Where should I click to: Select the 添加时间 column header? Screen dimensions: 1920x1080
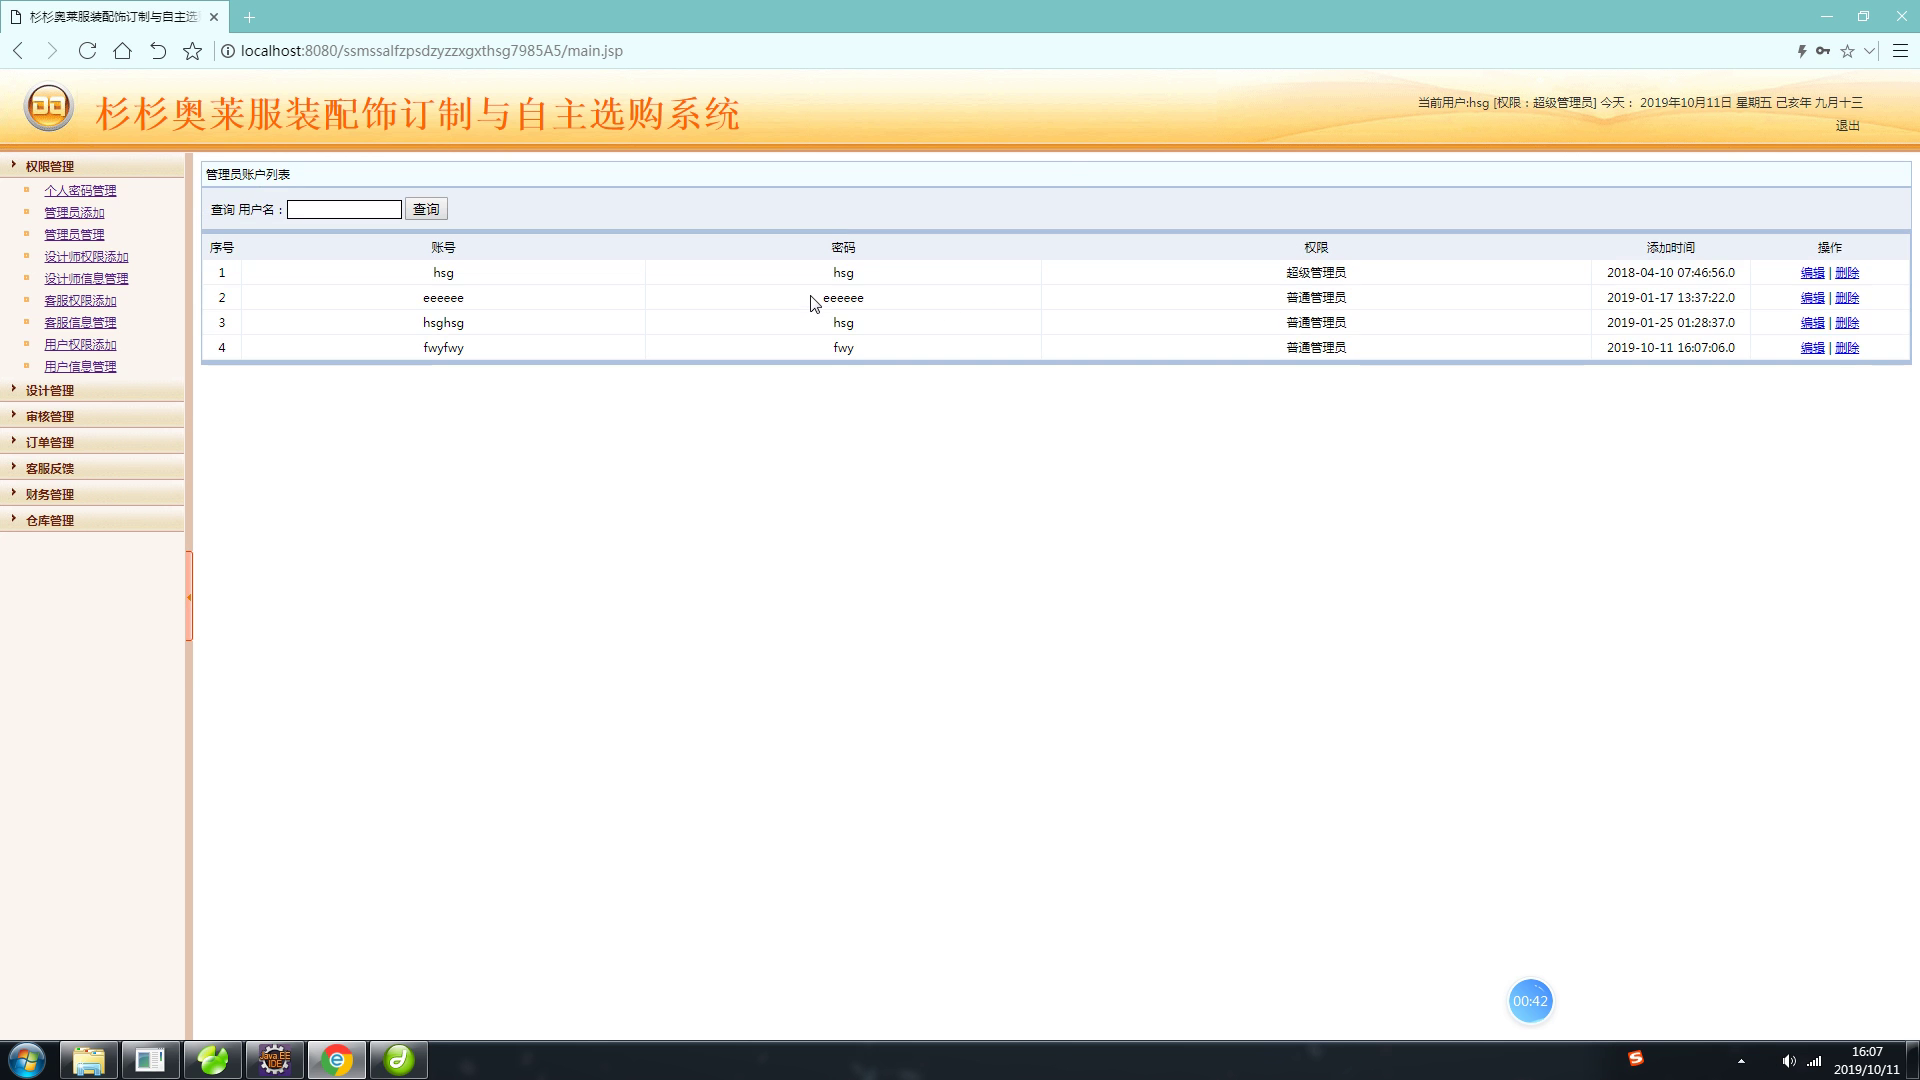1671,247
